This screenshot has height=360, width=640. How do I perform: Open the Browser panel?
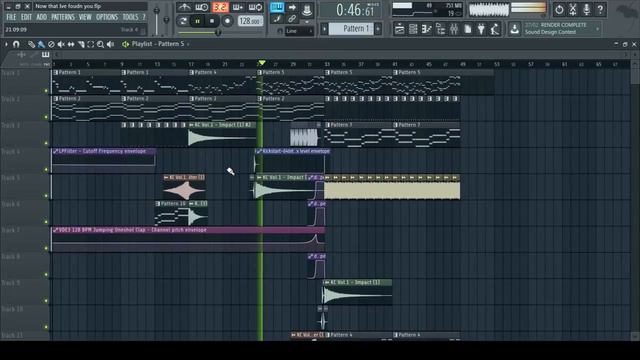tap(440, 29)
